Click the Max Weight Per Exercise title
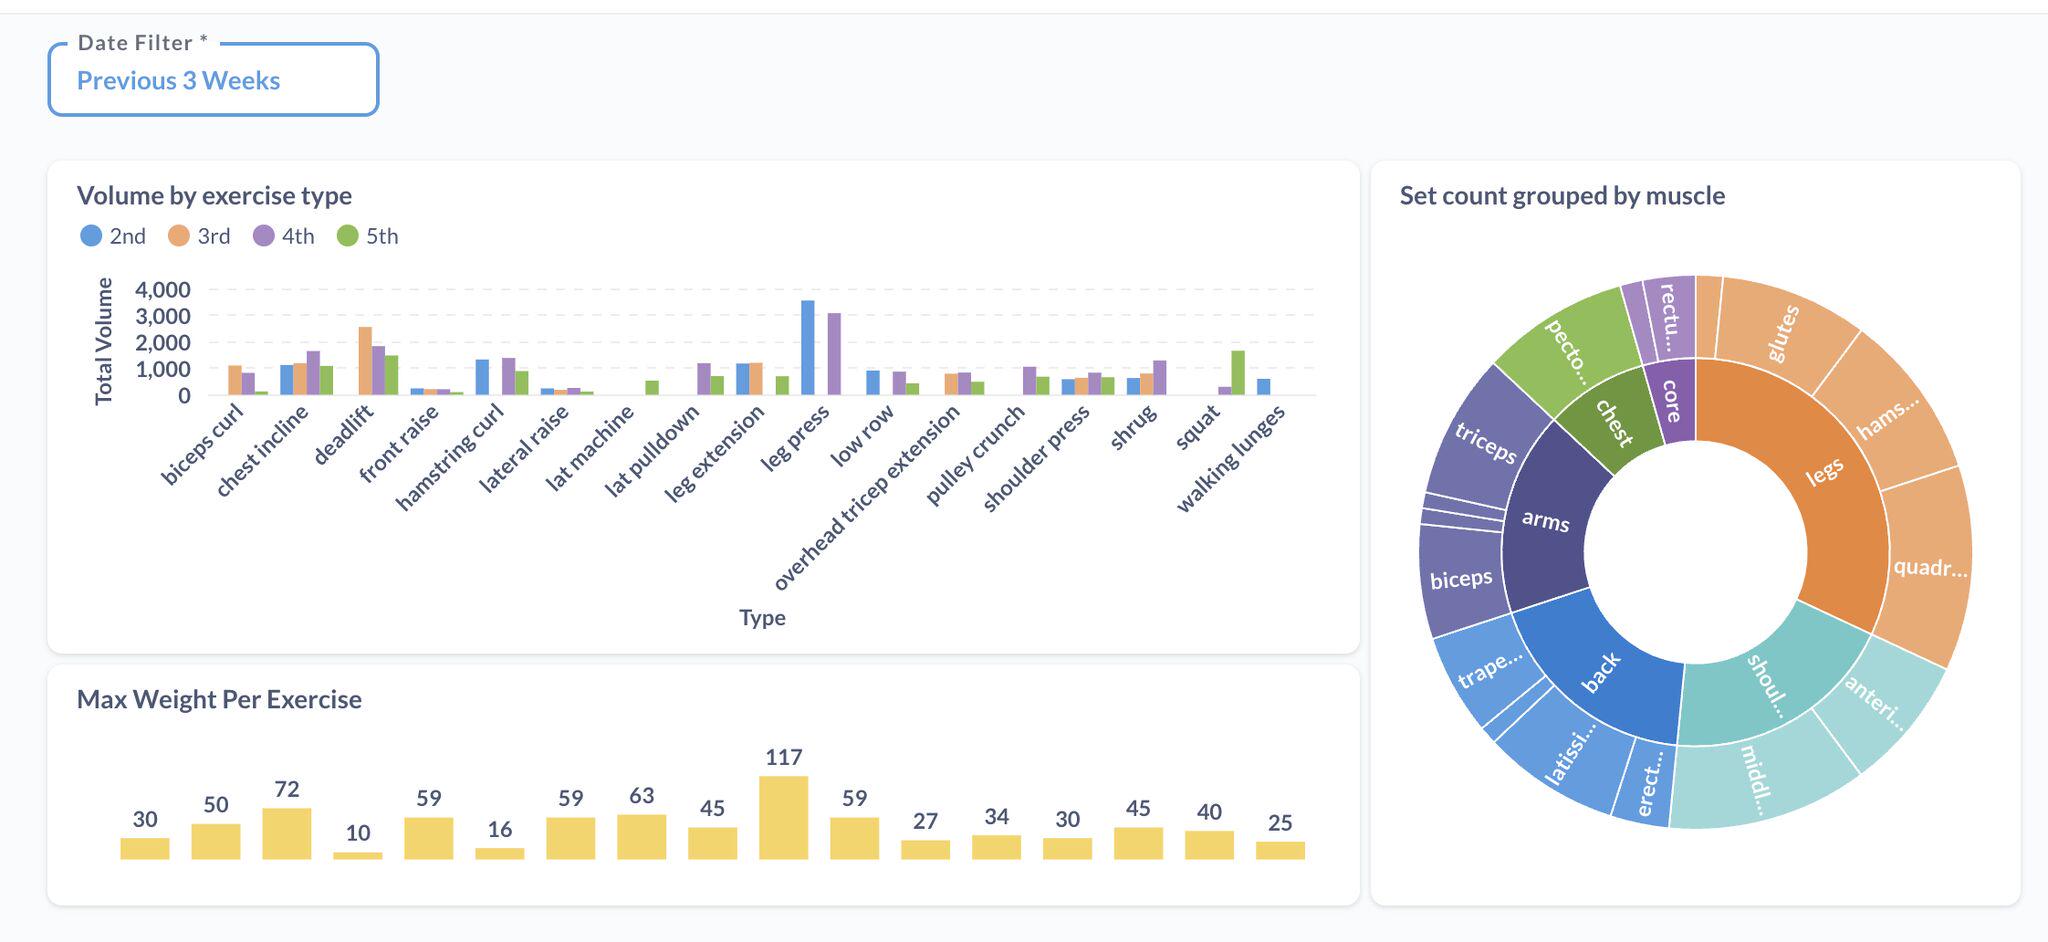The width and height of the screenshot is (2048, 942). pos(219,699)
